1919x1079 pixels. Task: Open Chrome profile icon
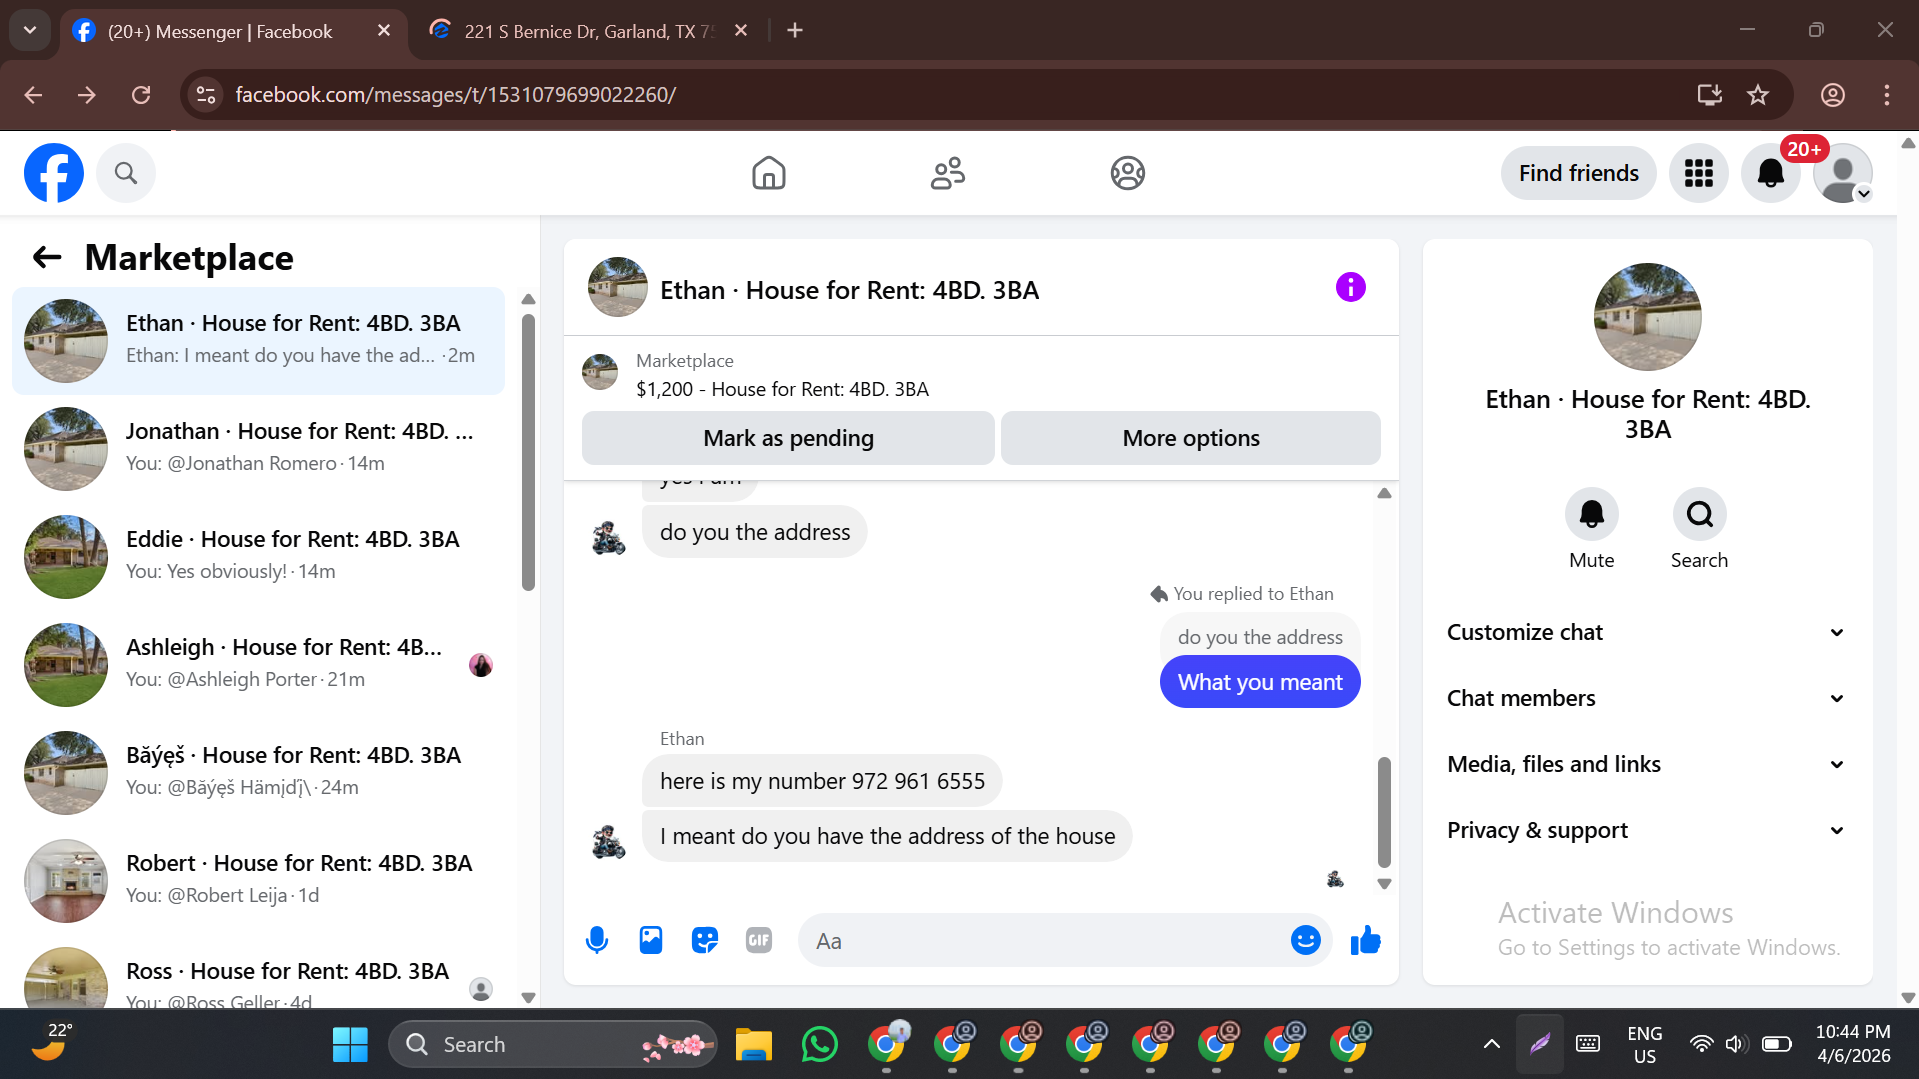1833,95
